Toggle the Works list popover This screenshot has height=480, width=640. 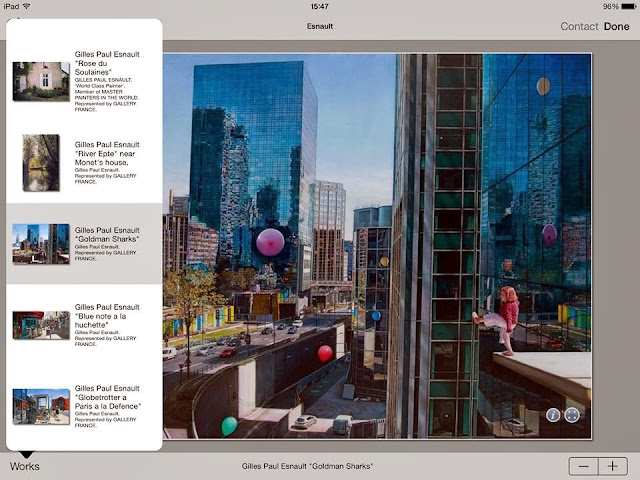point(25,466)
